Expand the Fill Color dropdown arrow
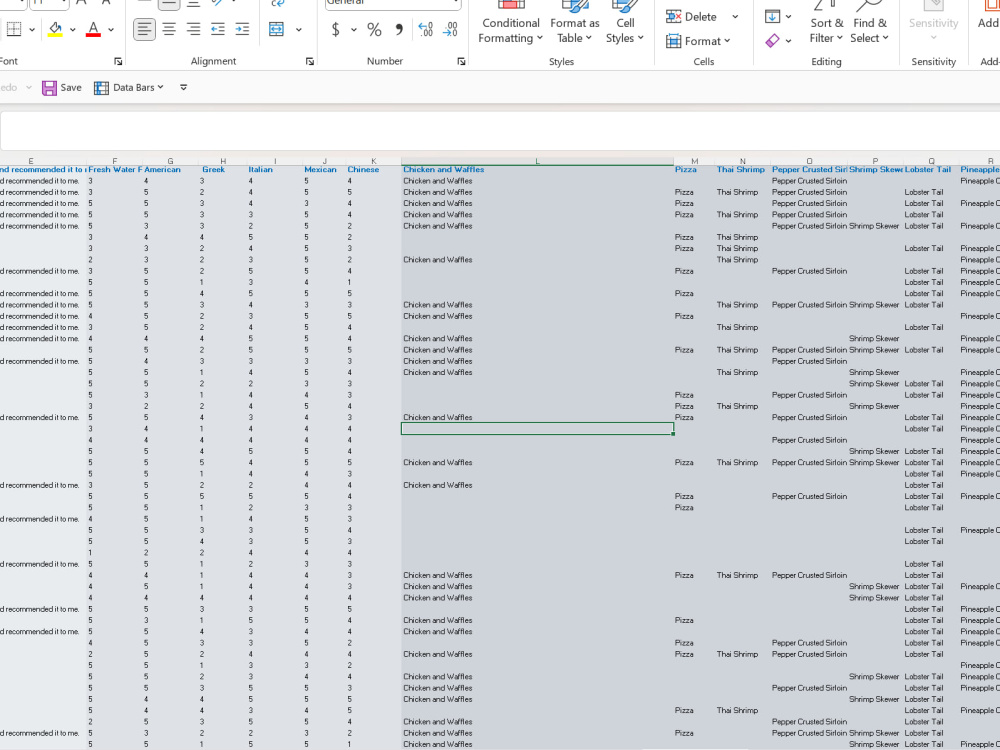 point(73,29)
